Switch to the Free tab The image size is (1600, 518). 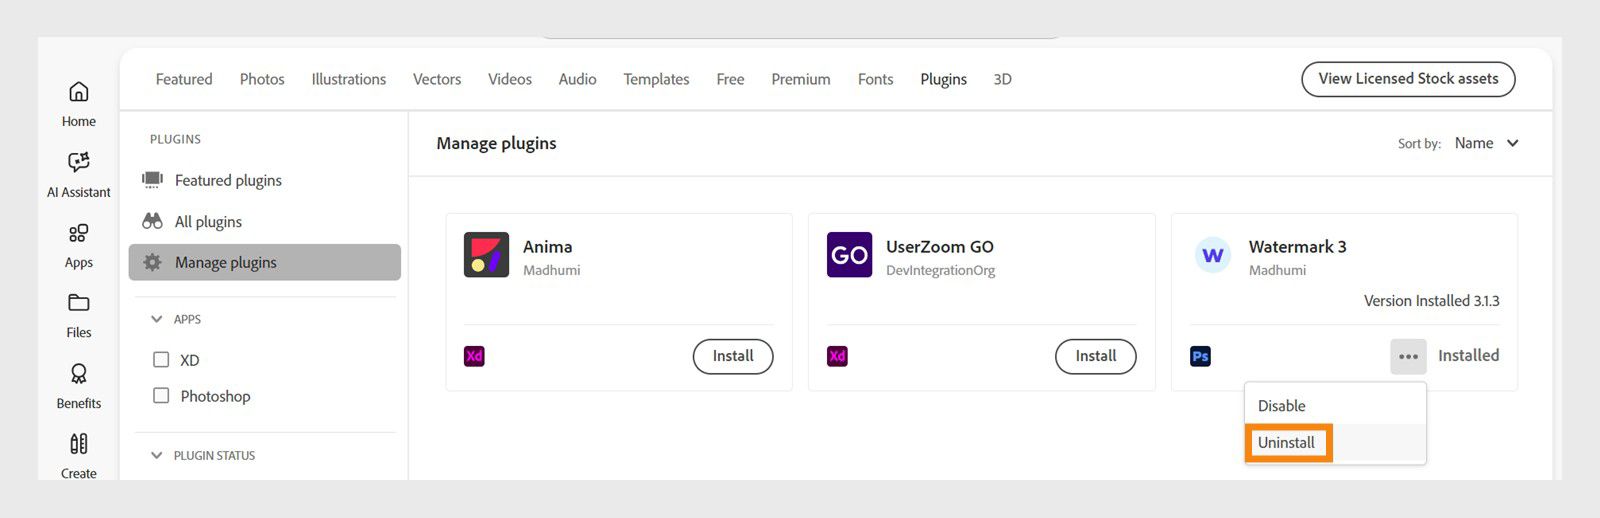pyautogui.click(x=730, y=79)
